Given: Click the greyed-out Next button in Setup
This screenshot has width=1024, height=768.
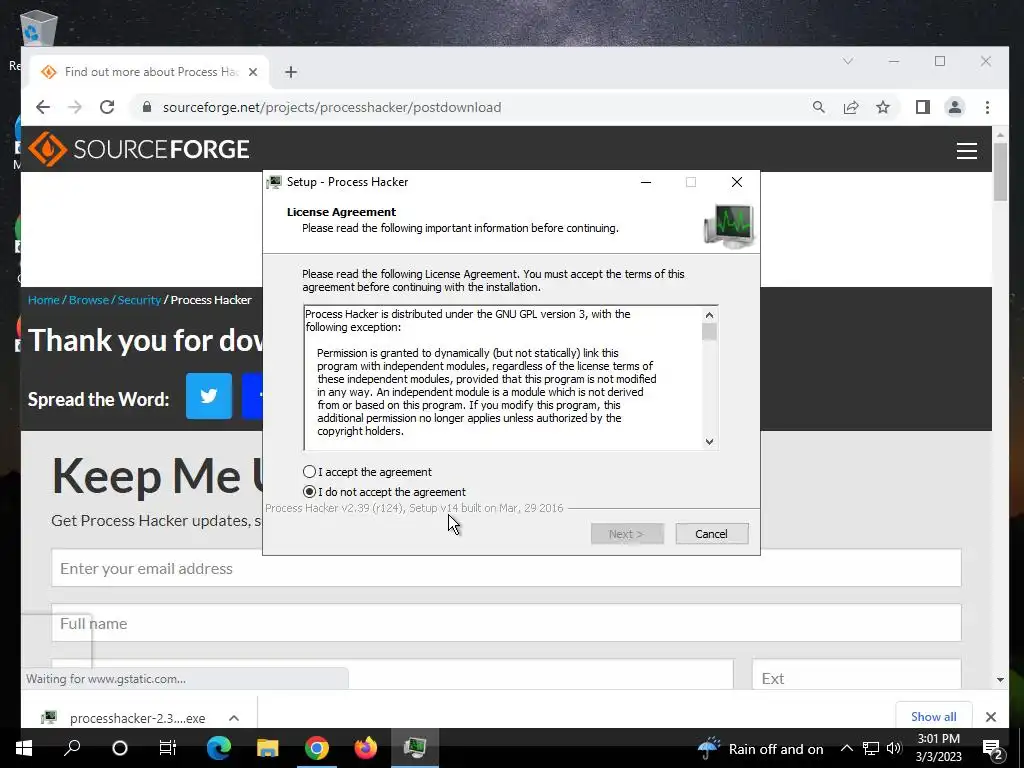Looking at the screenshot, I should 627,534.
